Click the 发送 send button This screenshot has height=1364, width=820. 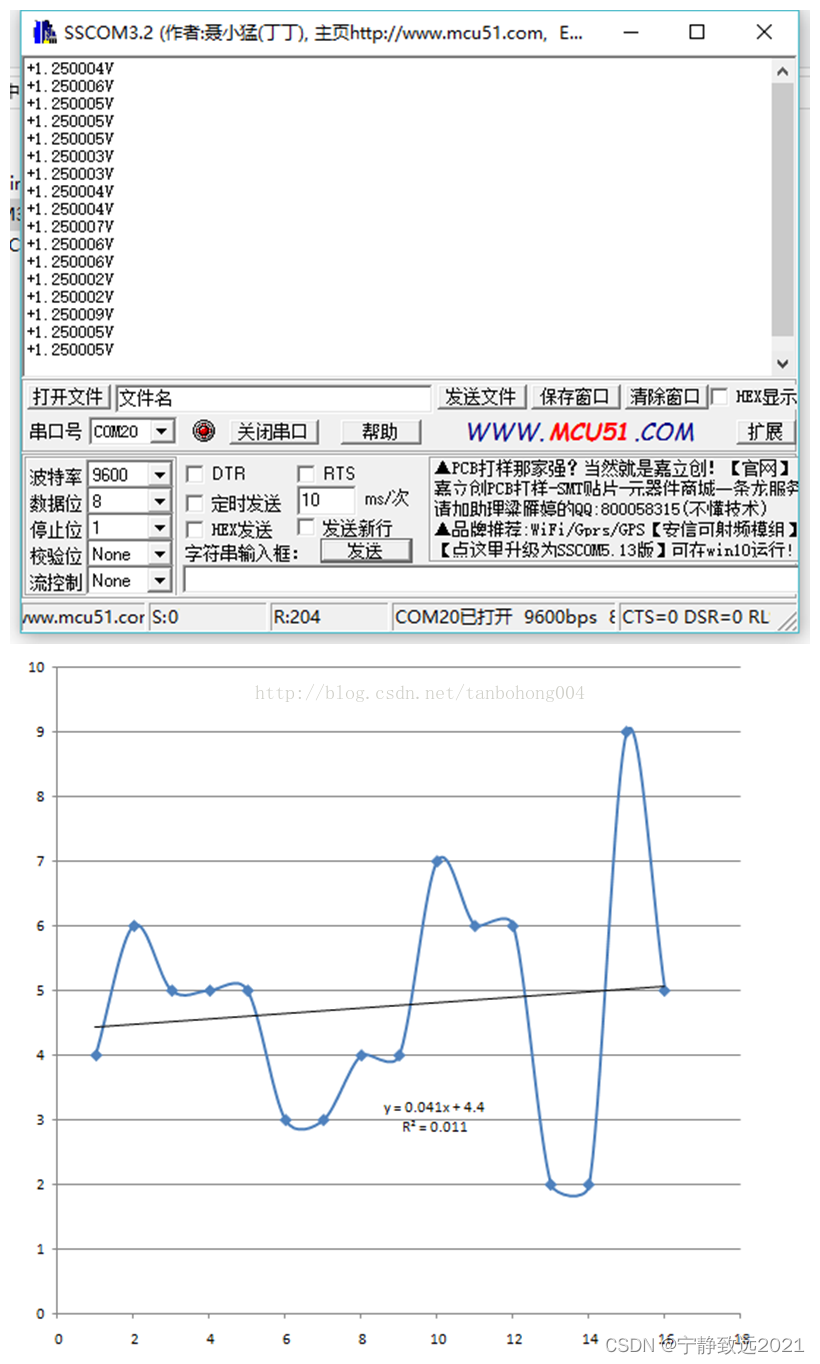click(366, 550)
